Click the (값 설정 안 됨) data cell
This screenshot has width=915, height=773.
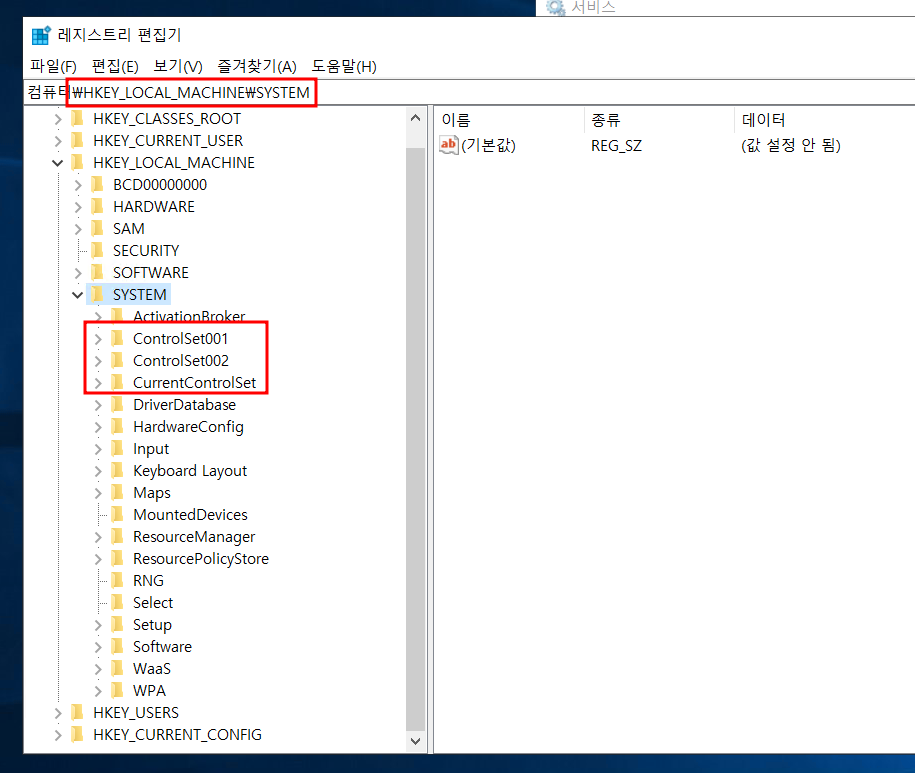pyautogui.click(x=791, y=145)
